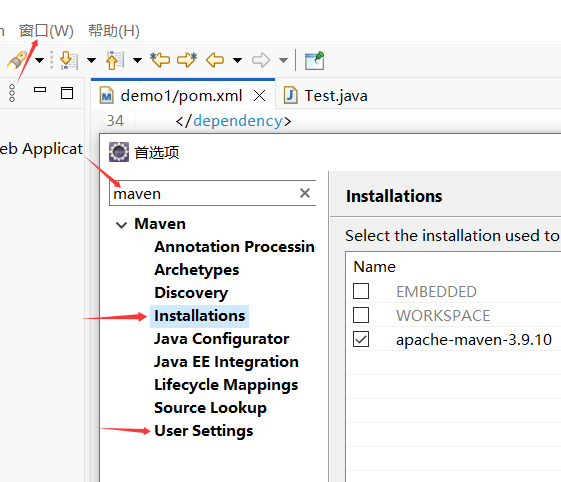
Task: Open the Next Annotation dropdown arrow
Action: pos(92,60)
